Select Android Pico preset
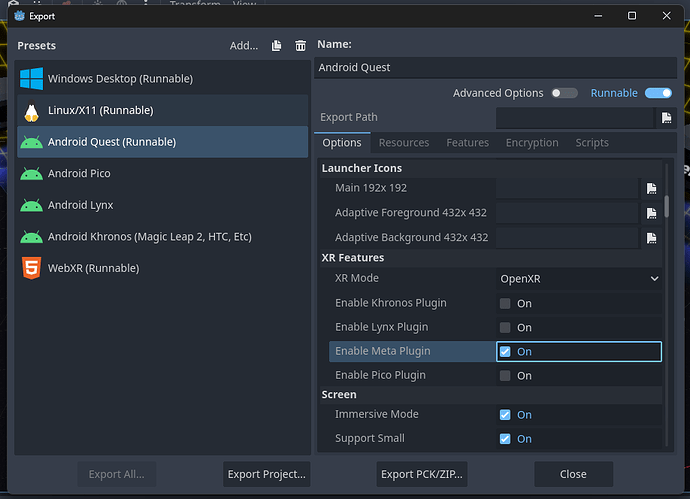The width and height of the screenshot is (690, 499). [x=162, y=174]
